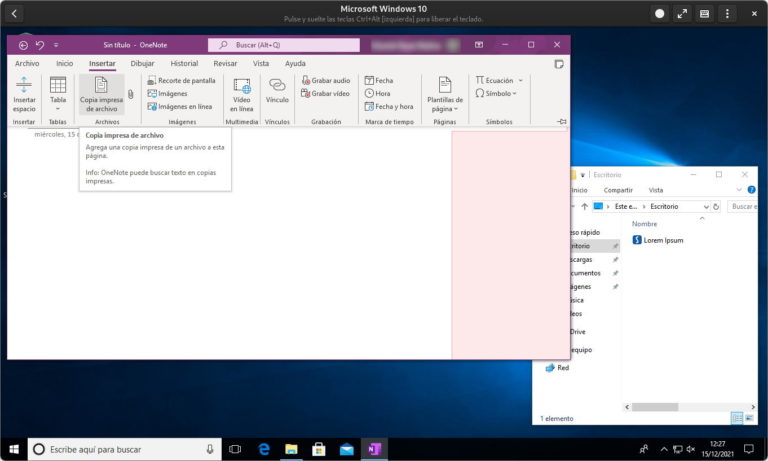Click the Vínculo link icon
The image size is (768, 461).
277,91
